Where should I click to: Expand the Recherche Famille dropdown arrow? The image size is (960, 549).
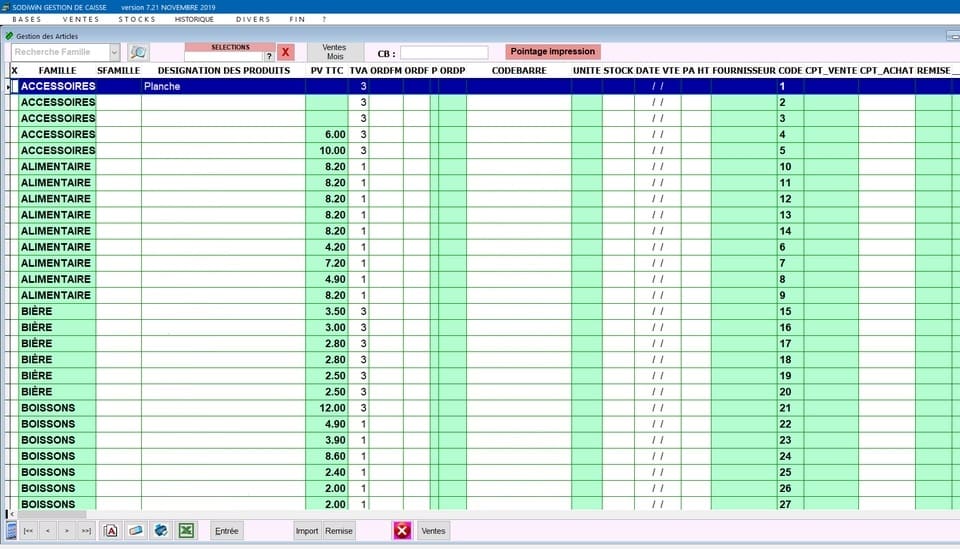(114, 52)
